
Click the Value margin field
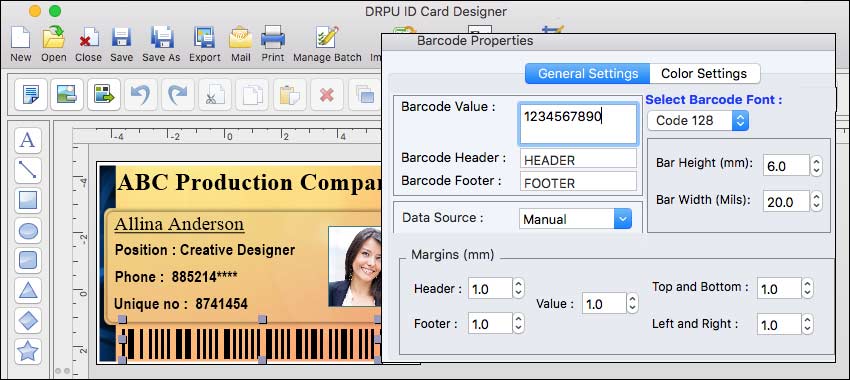click(604, 304)
